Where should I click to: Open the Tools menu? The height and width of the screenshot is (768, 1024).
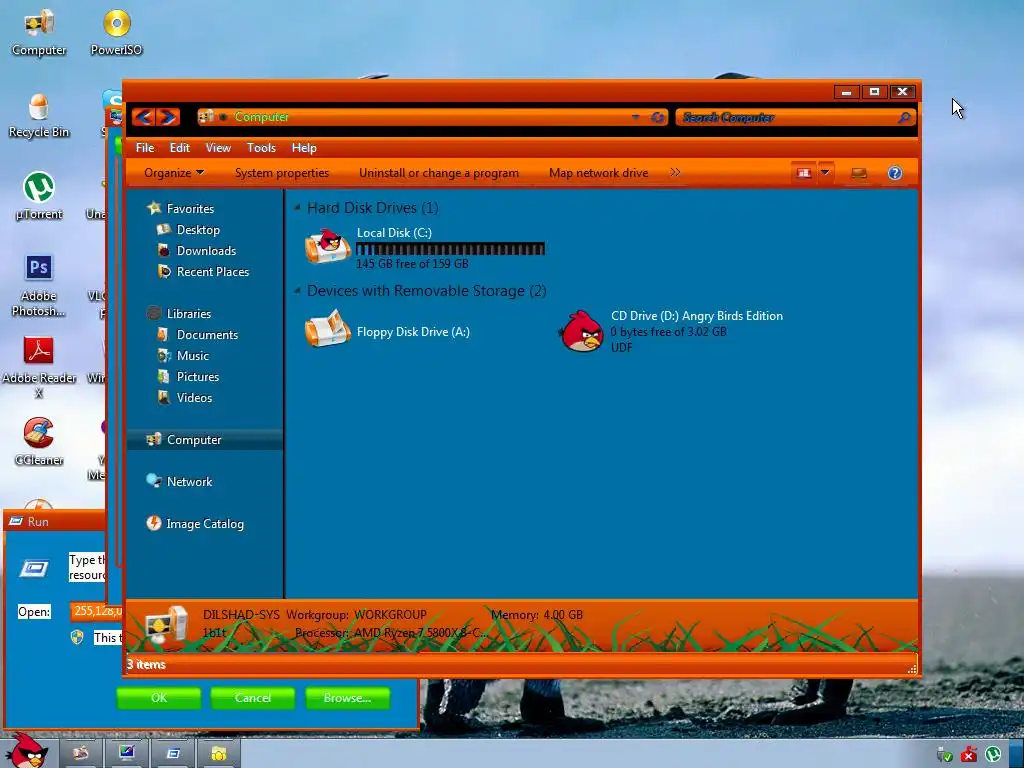(x=261, y=148)
